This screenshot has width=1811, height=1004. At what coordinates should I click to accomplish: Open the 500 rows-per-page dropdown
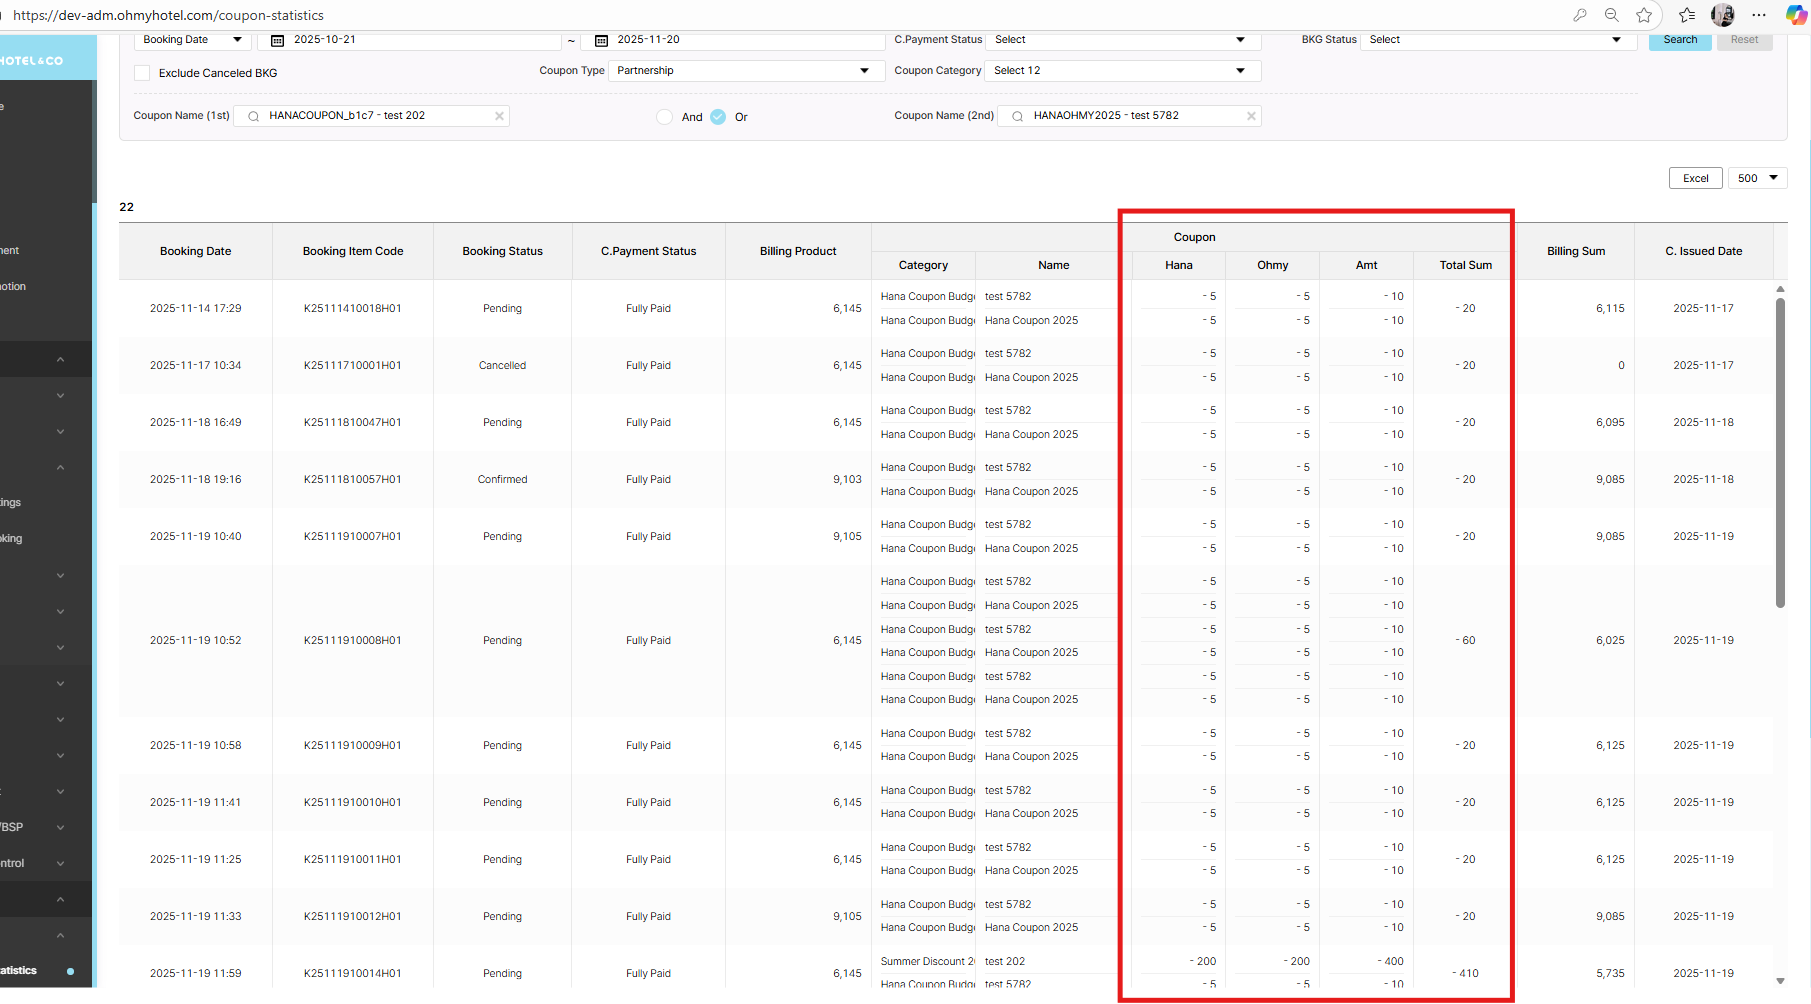[1757, 178]
